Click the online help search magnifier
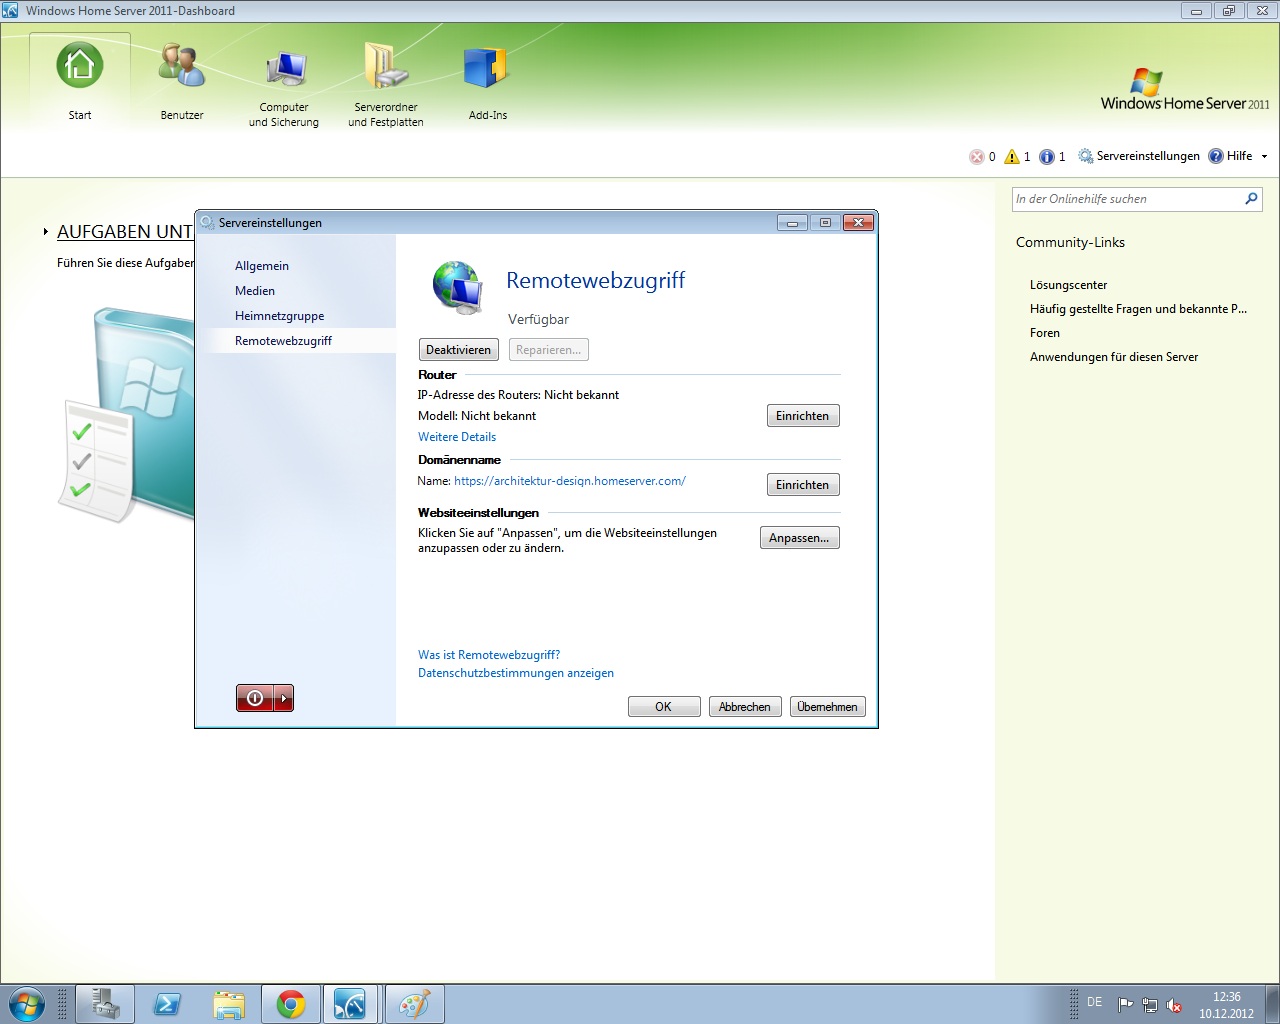1280x1024 pixels. tap(1251, 199)
